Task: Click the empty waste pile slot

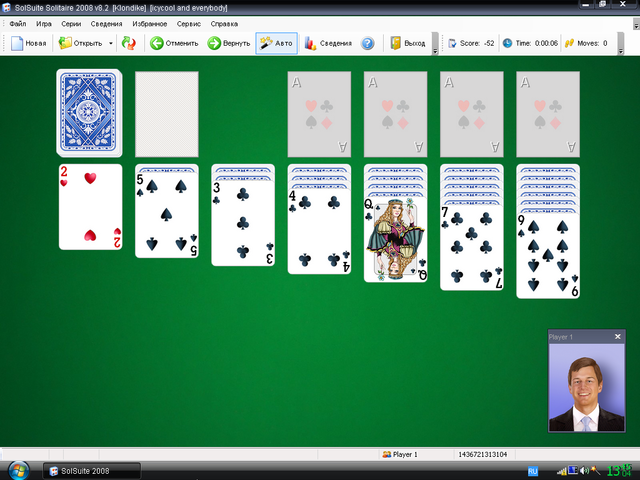Action: tap(167, 114)
